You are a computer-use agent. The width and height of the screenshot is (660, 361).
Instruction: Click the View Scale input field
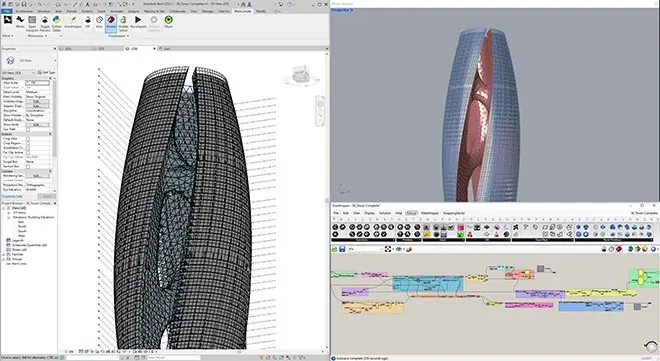click(x=37, y=83)
